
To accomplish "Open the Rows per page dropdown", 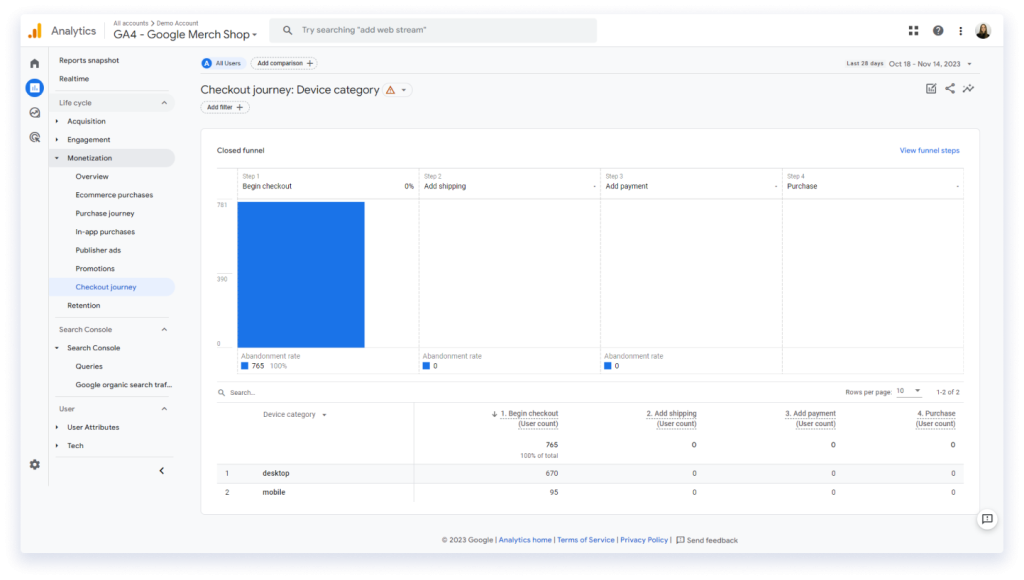I will 914,391.
